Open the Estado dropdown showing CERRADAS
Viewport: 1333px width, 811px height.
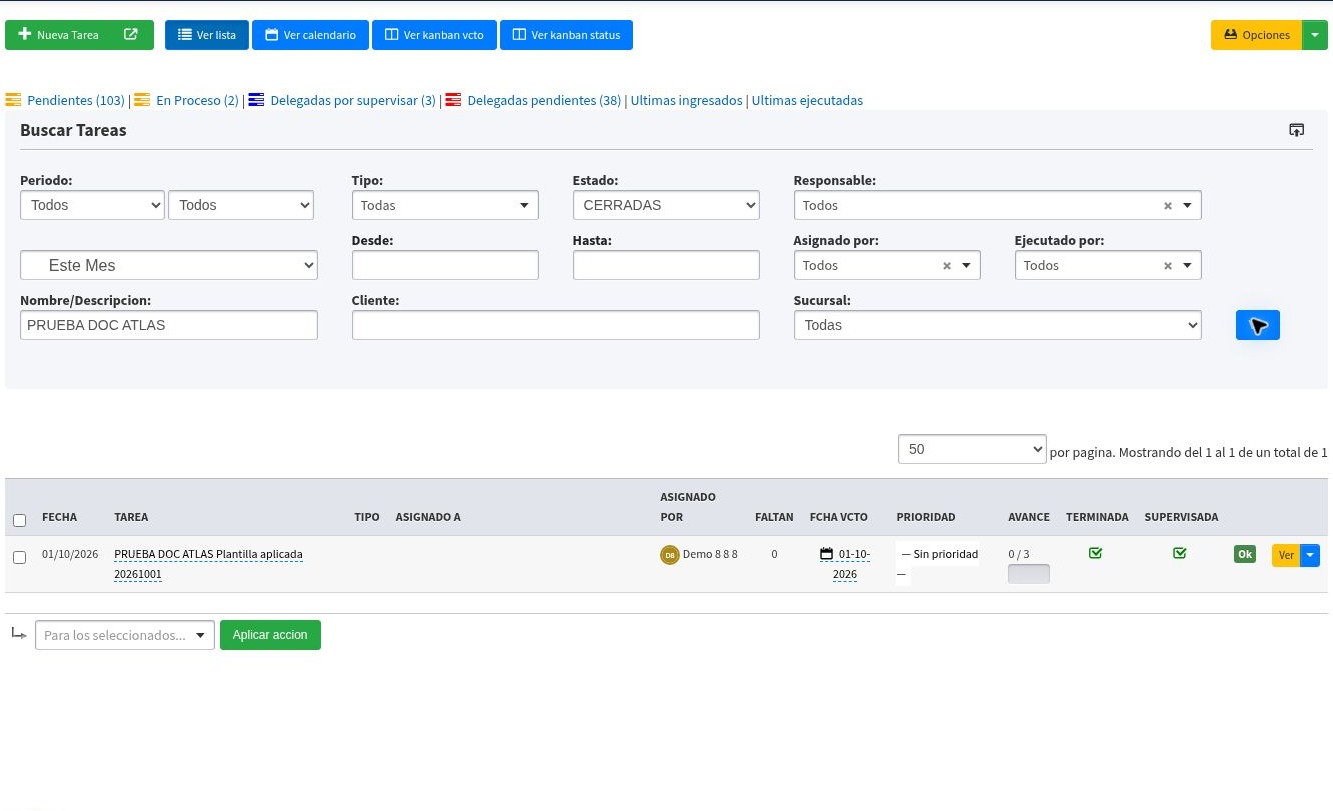coord(666,205)
